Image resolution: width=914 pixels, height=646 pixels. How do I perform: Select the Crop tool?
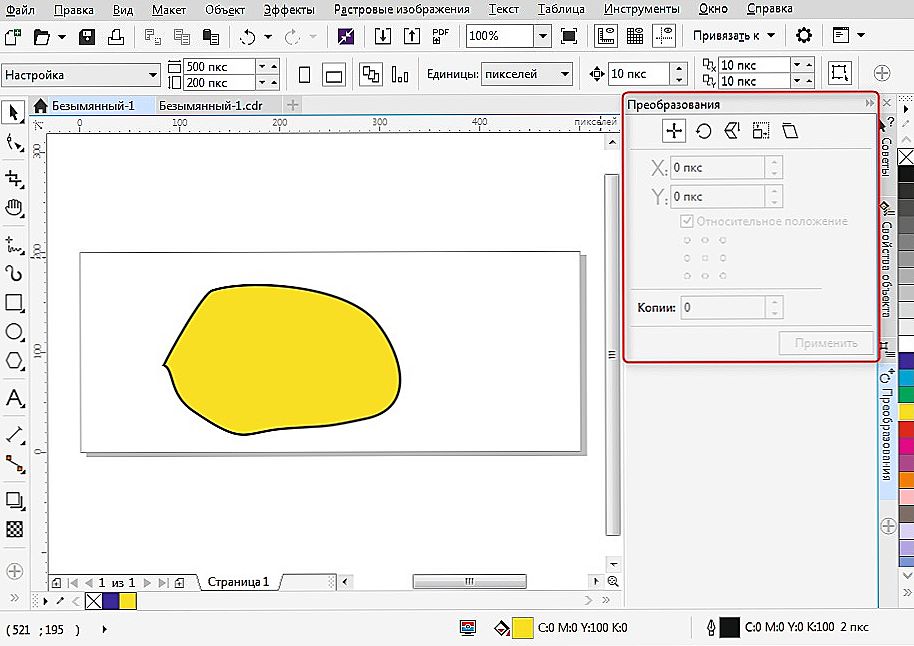[14, 178]
